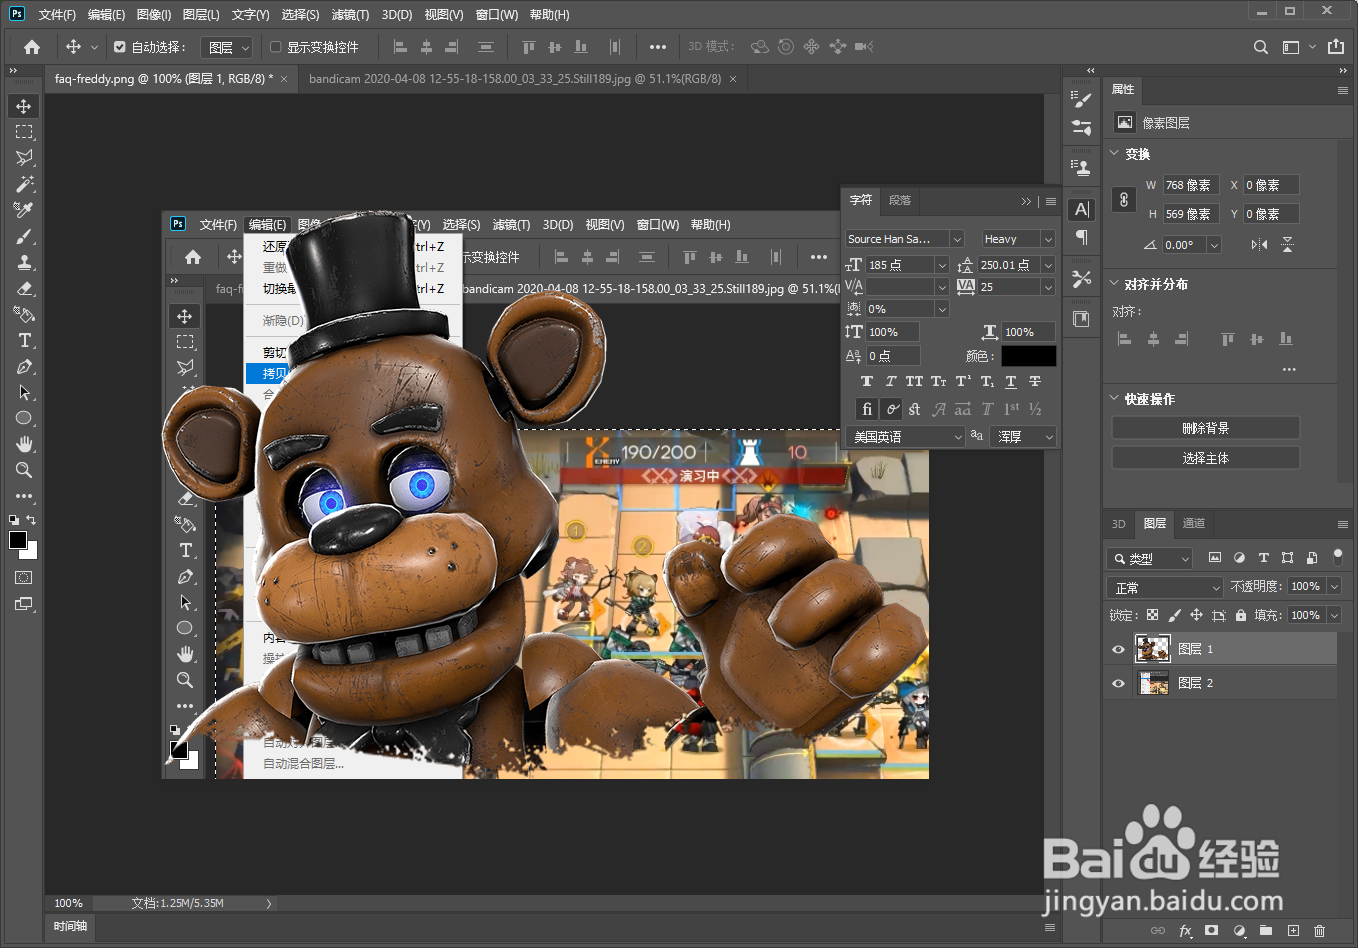Select the Ellipse shape tool
This screenshot has height=948, width=1358.
24,418
